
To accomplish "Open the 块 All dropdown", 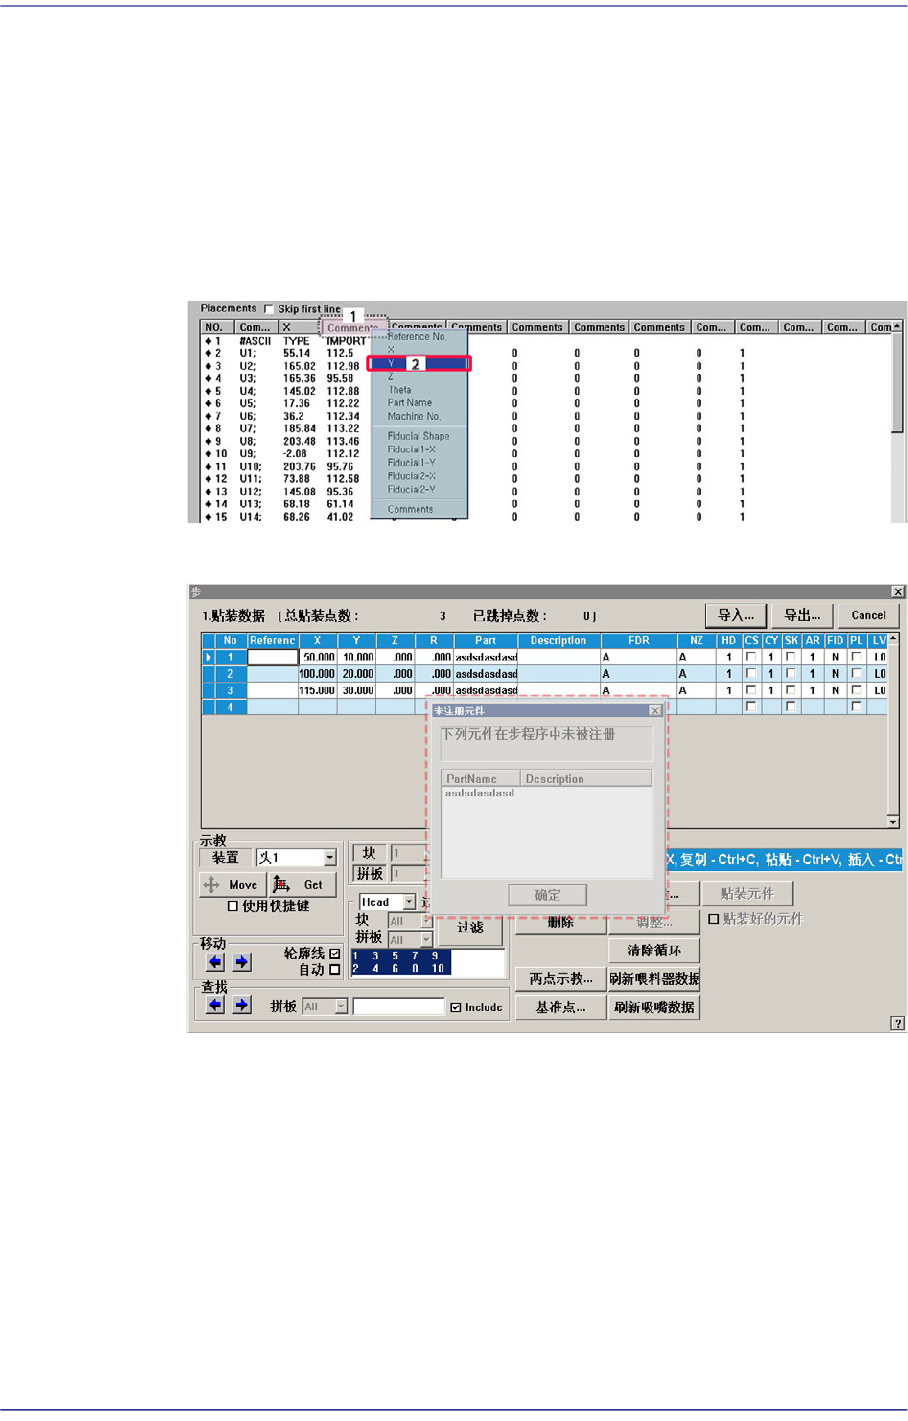I will (x=426, y=921).
